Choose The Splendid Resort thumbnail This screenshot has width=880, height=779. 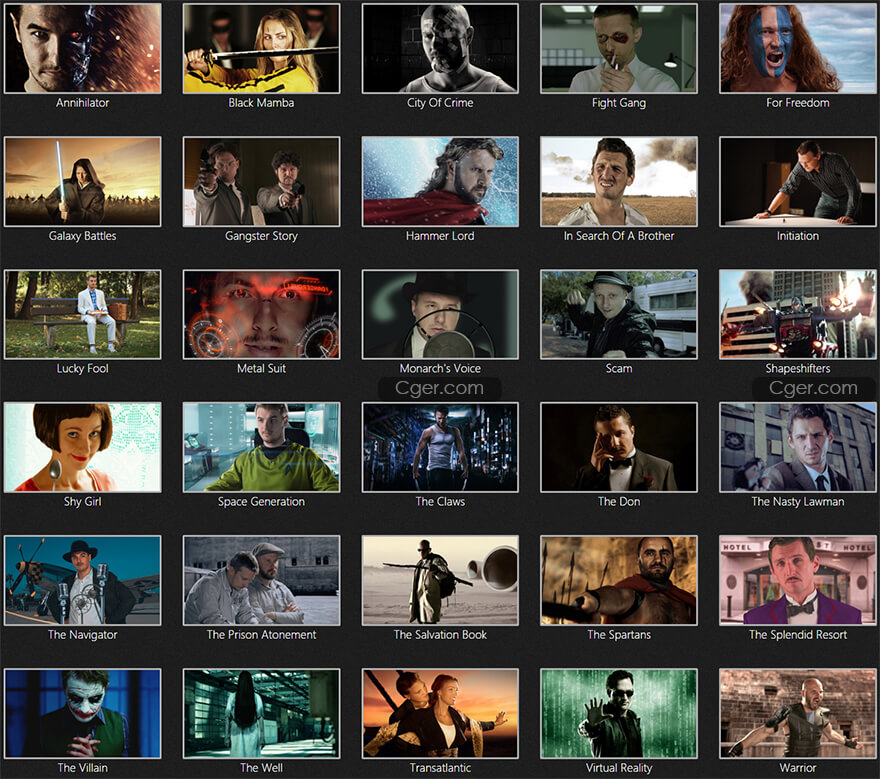tap(798, 580)
